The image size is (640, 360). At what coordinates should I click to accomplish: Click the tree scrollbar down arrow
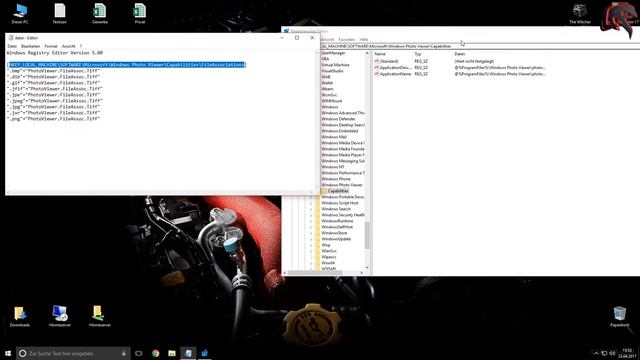pos(367,267)
